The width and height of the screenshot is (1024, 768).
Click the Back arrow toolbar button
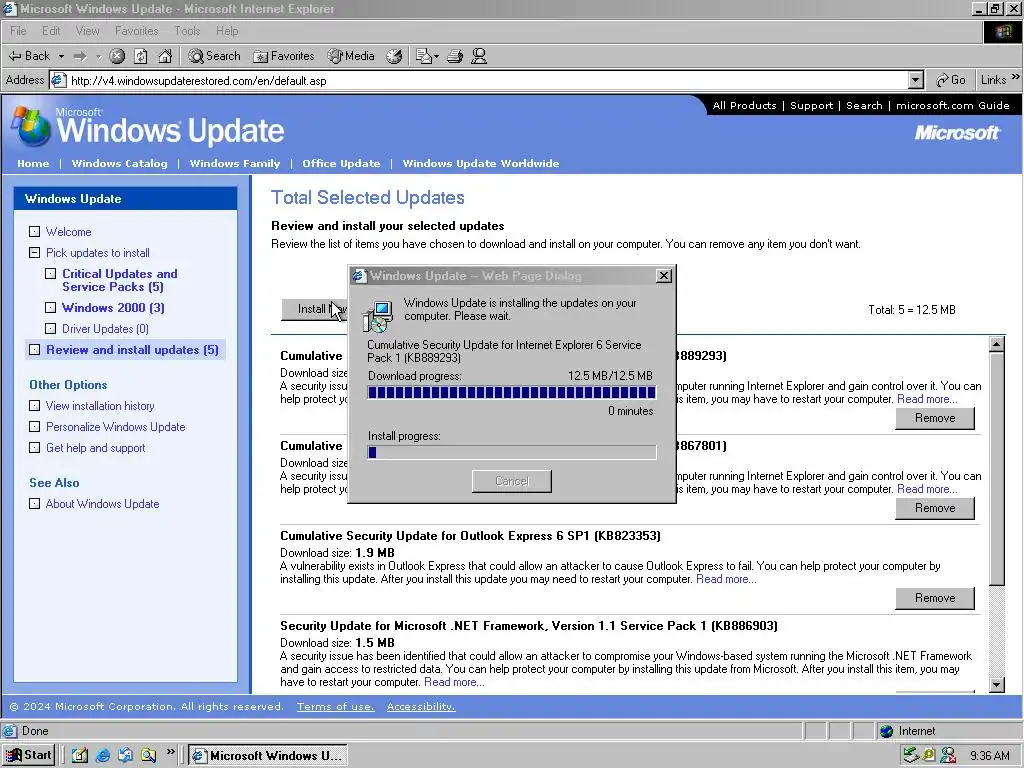coord(29,56)
